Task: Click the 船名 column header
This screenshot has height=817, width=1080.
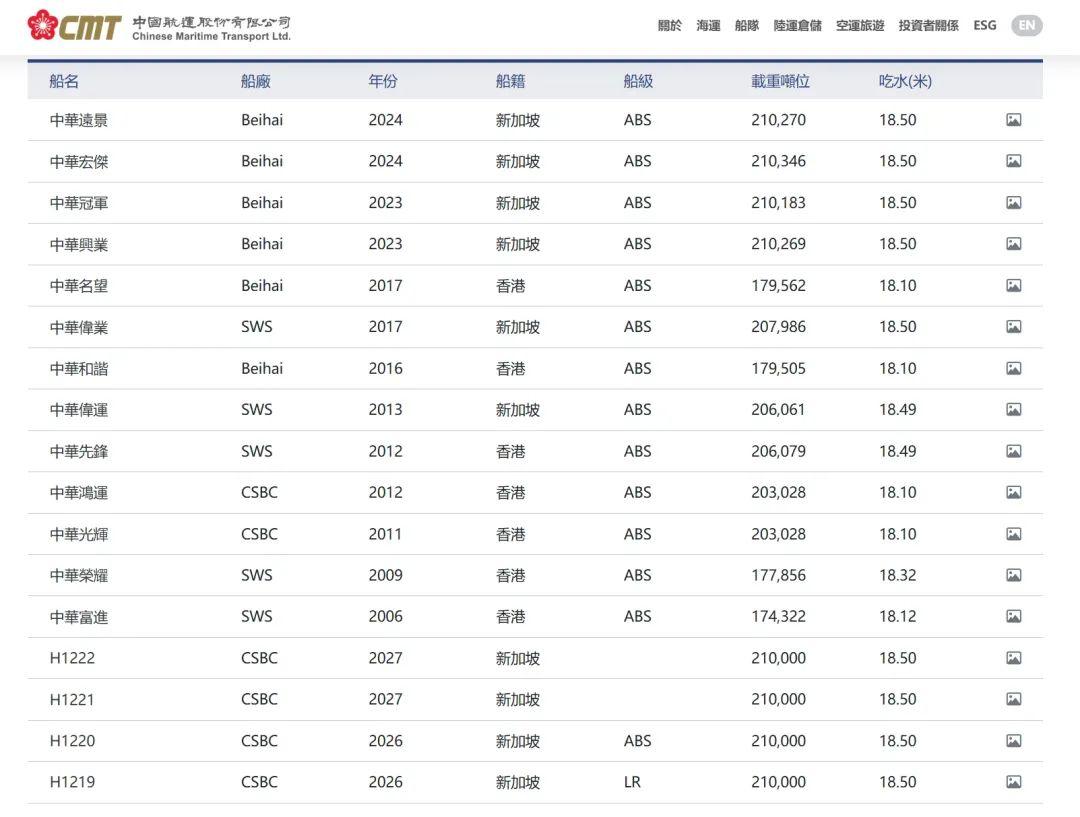Action: coord(64,81)
